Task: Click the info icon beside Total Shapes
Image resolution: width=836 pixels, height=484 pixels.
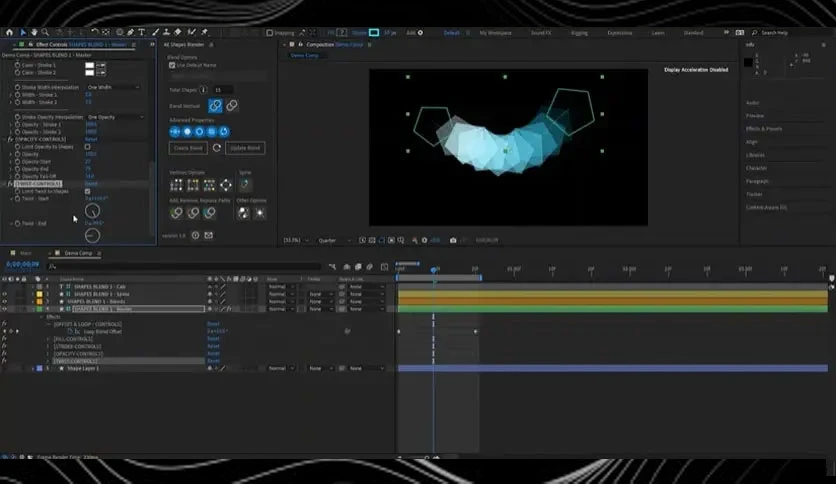Action: click(x=203, y=90)
